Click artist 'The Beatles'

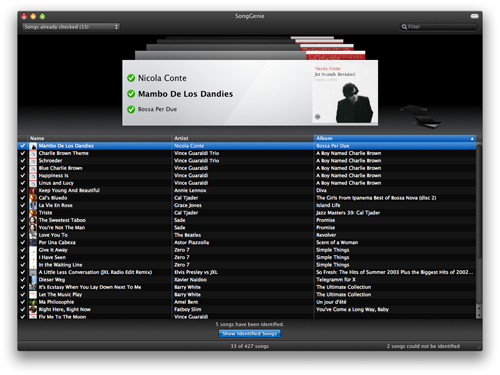(x=187, y=235)
